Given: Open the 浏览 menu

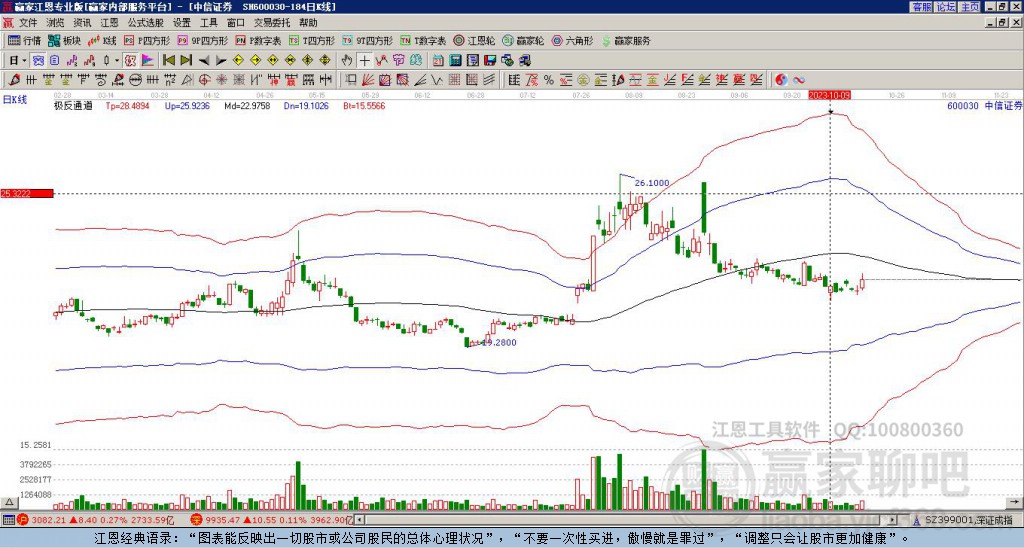Looking at the screenshot, I should pos(56,23).
